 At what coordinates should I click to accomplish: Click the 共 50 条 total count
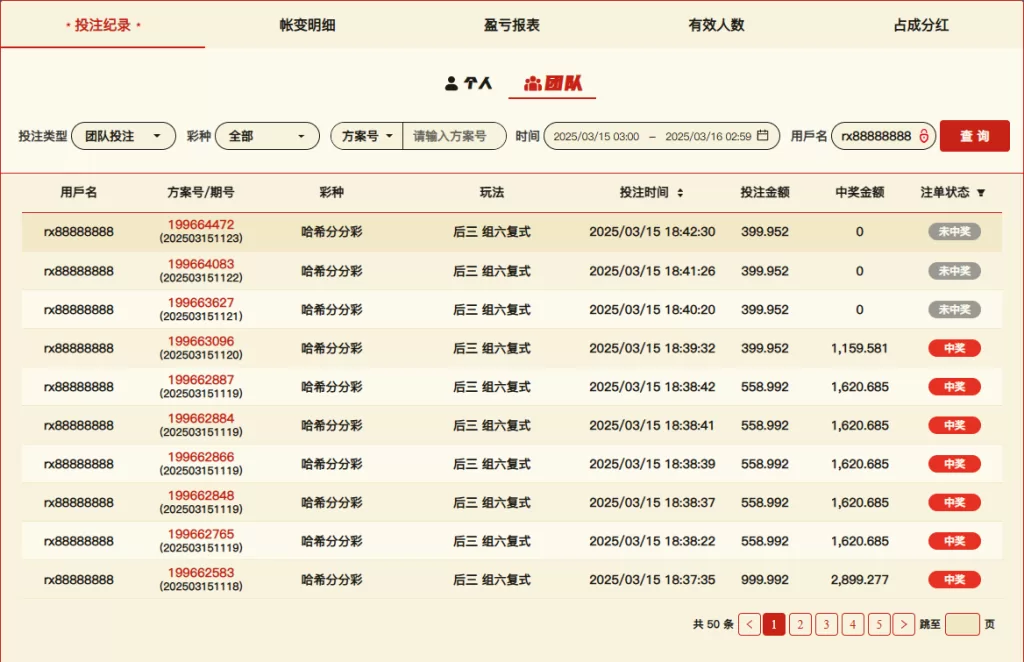(x=713, y=624)
